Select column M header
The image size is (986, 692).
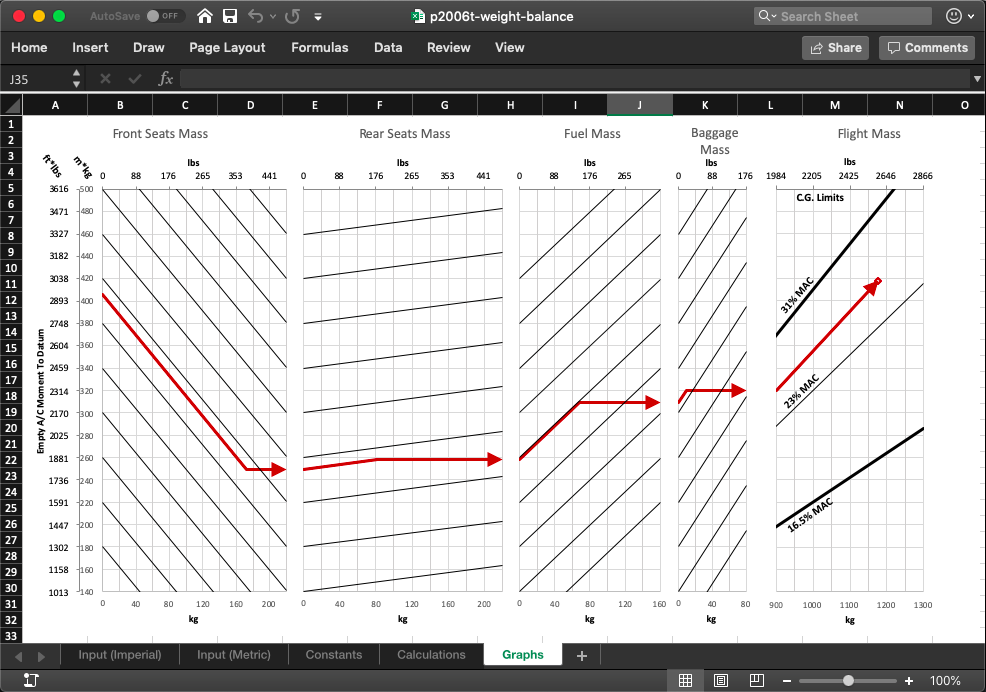coord(834,105)
